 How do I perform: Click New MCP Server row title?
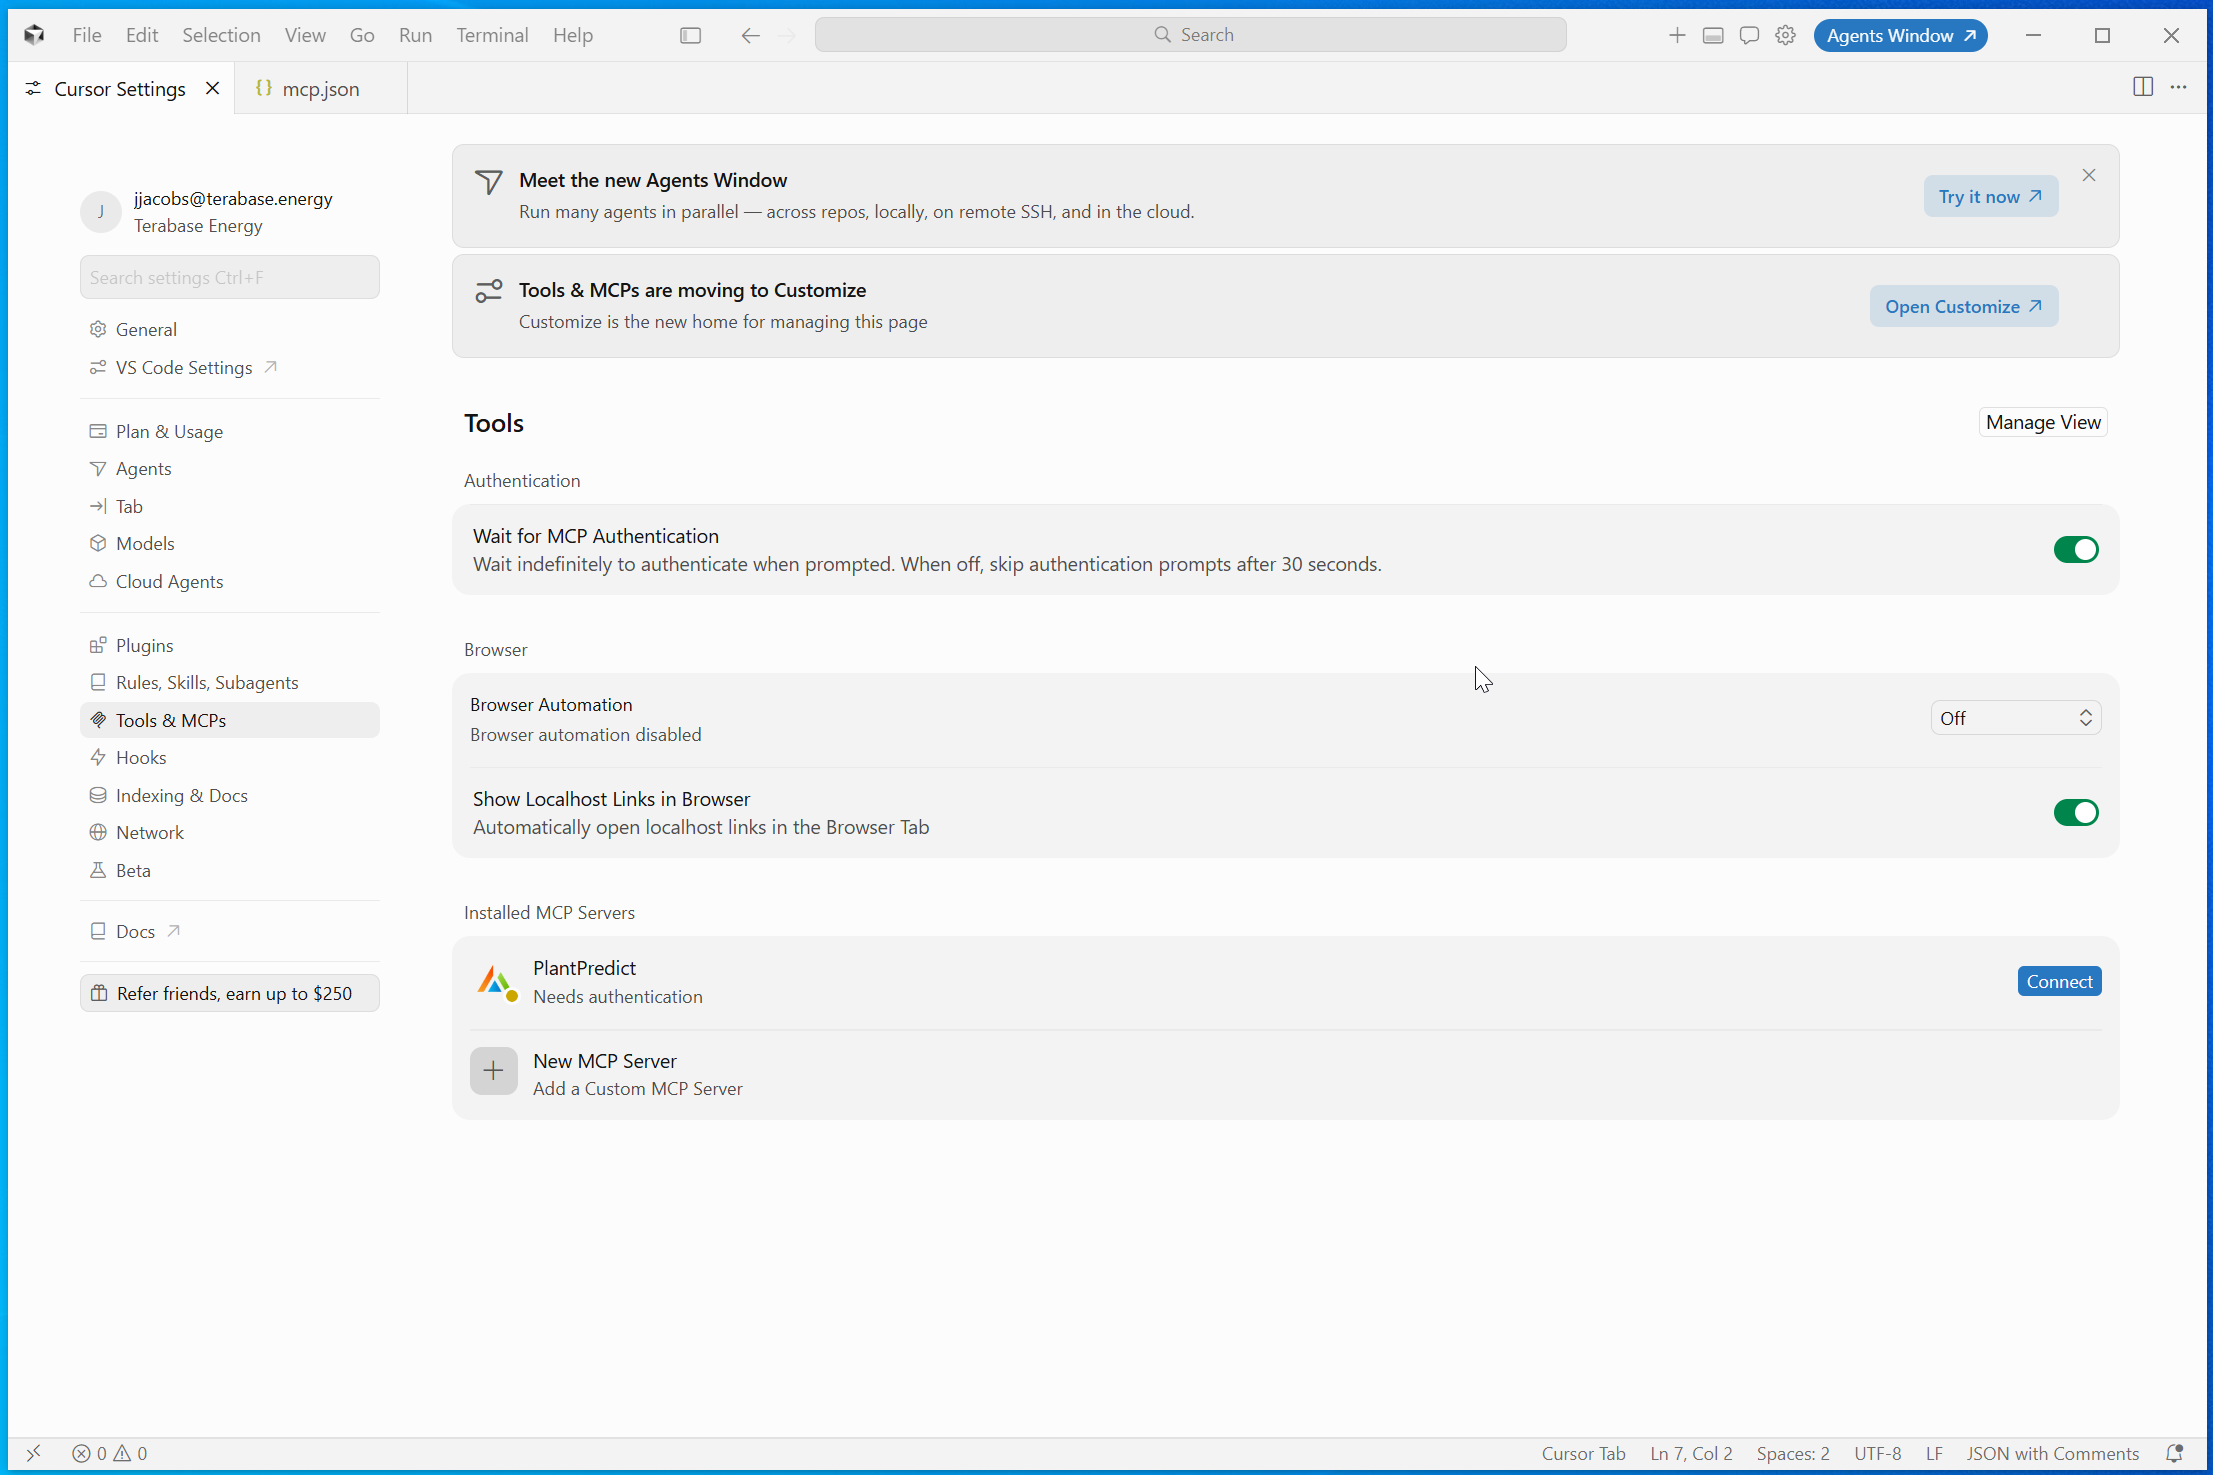(x=604, y=1060)
